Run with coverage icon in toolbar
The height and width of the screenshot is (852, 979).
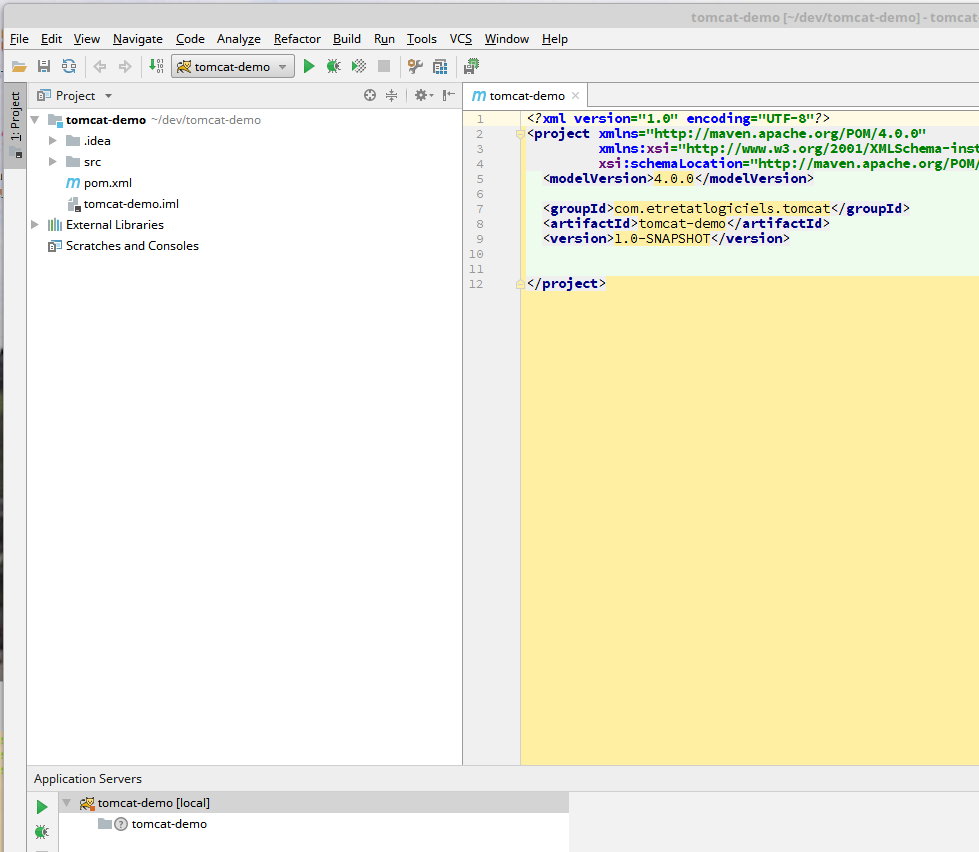click(358, 66)
